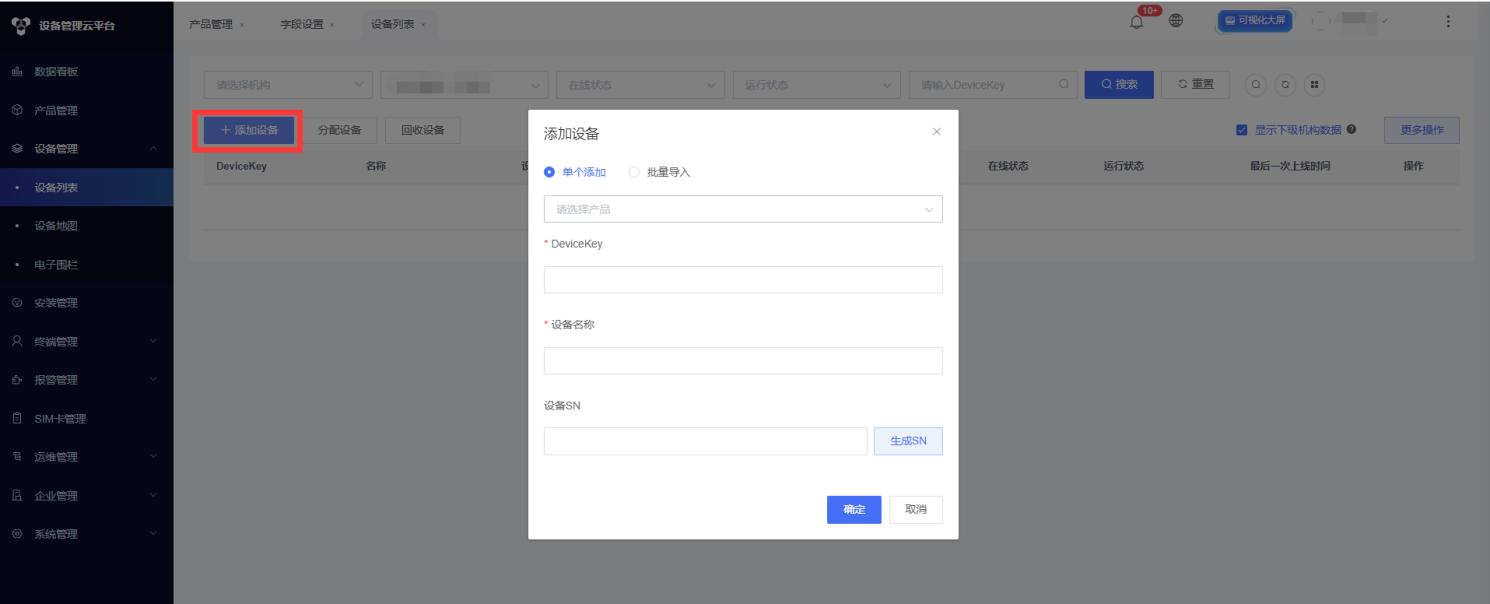The width and height of the screenshot is (1490, 604).
Task: Open the 在线状态 filter dropdown
Action: point(640,85)
